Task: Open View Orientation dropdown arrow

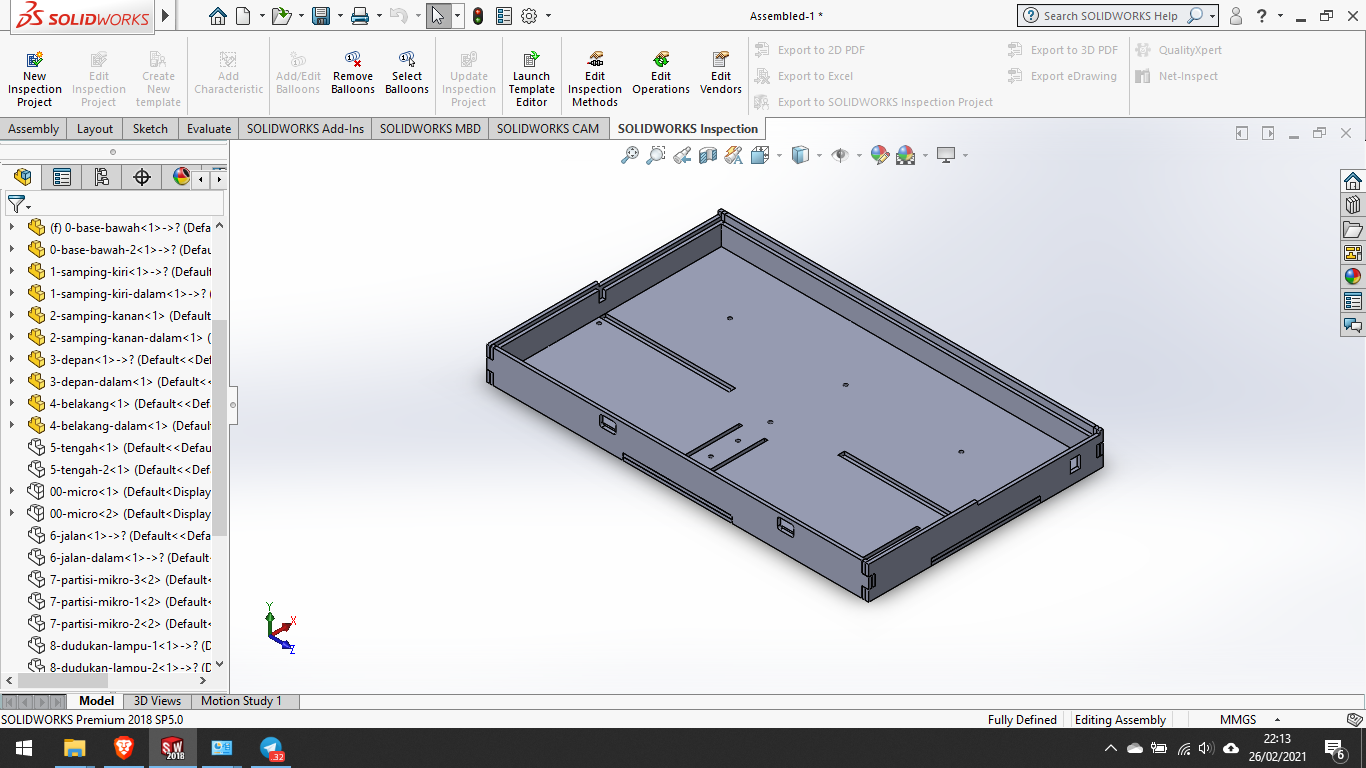Action: [x=779, y=155]
